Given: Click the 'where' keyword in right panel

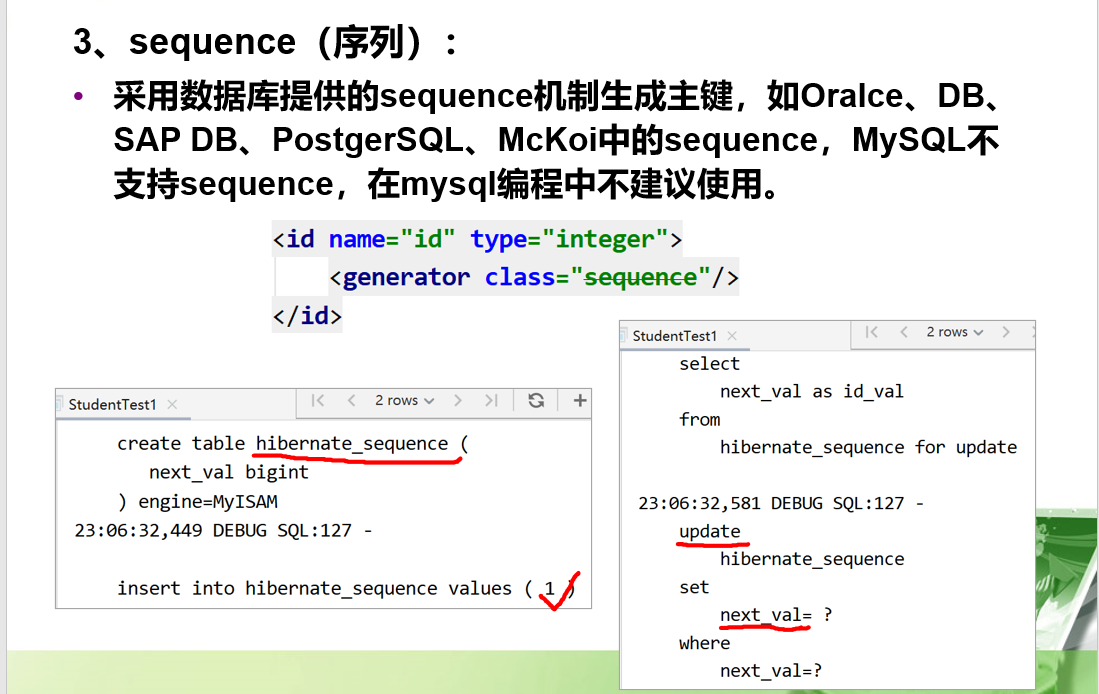Looking at the screenshot, I should (704, 644).
